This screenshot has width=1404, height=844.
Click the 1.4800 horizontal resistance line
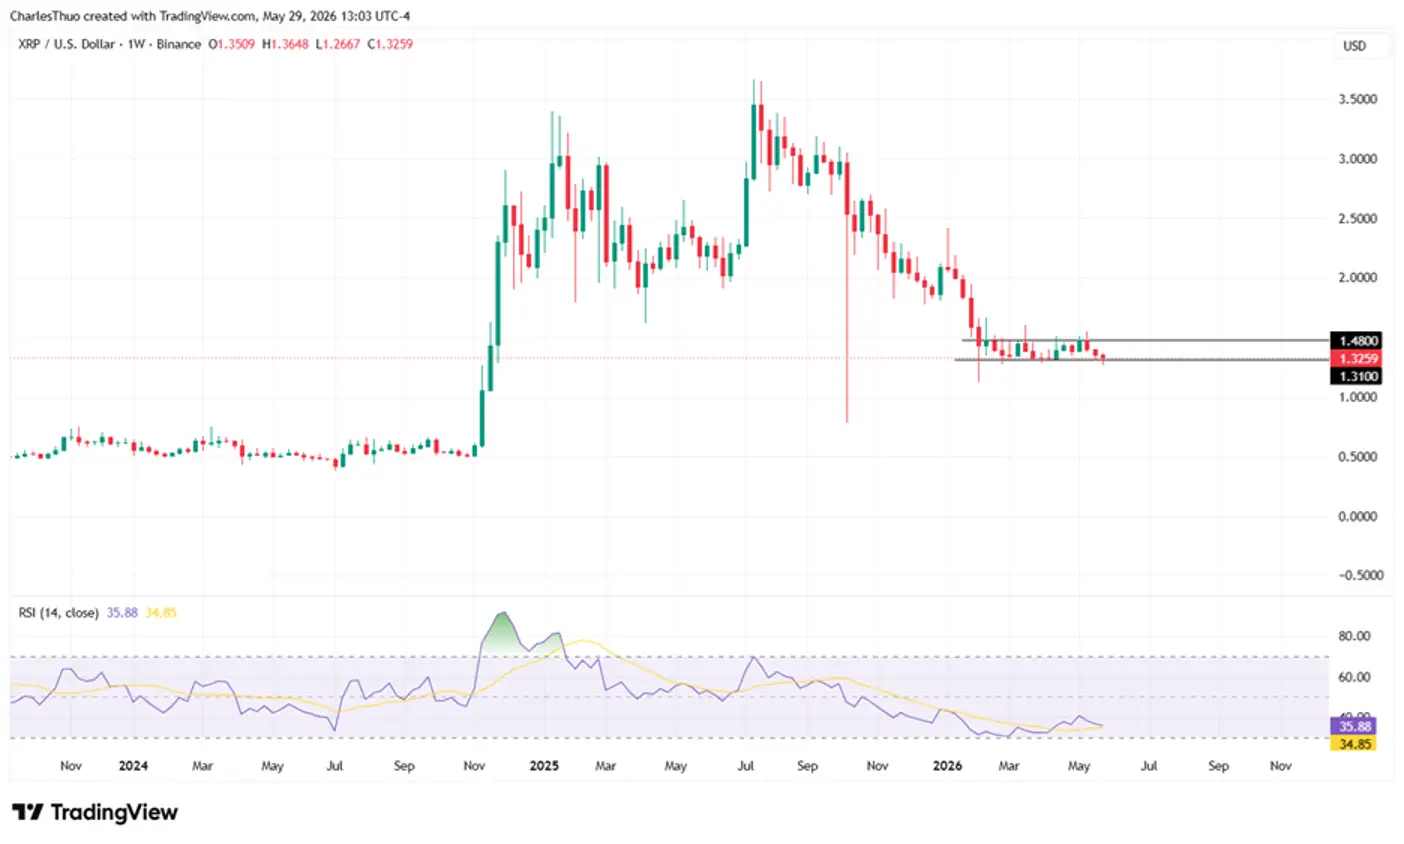pyautogui.click(x=1145, y=340)
